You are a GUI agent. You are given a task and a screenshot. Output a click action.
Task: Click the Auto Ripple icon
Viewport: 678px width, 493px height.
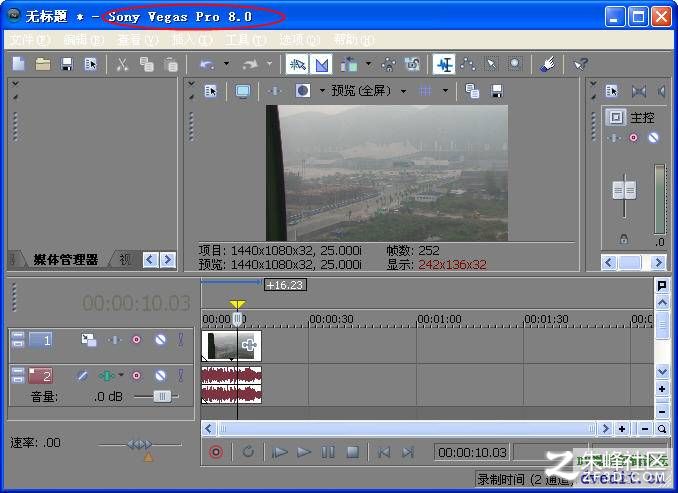pos(349,64)
